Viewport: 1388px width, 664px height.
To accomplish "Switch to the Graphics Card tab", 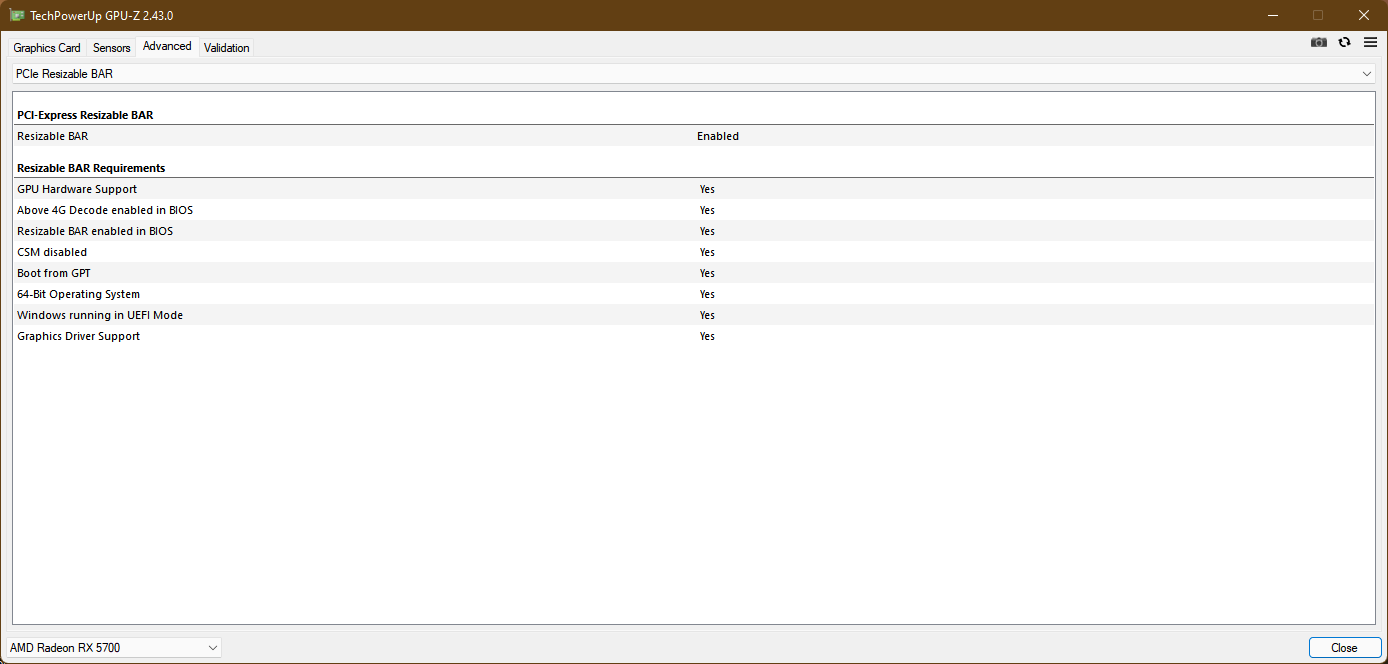I will click(47, 48).
